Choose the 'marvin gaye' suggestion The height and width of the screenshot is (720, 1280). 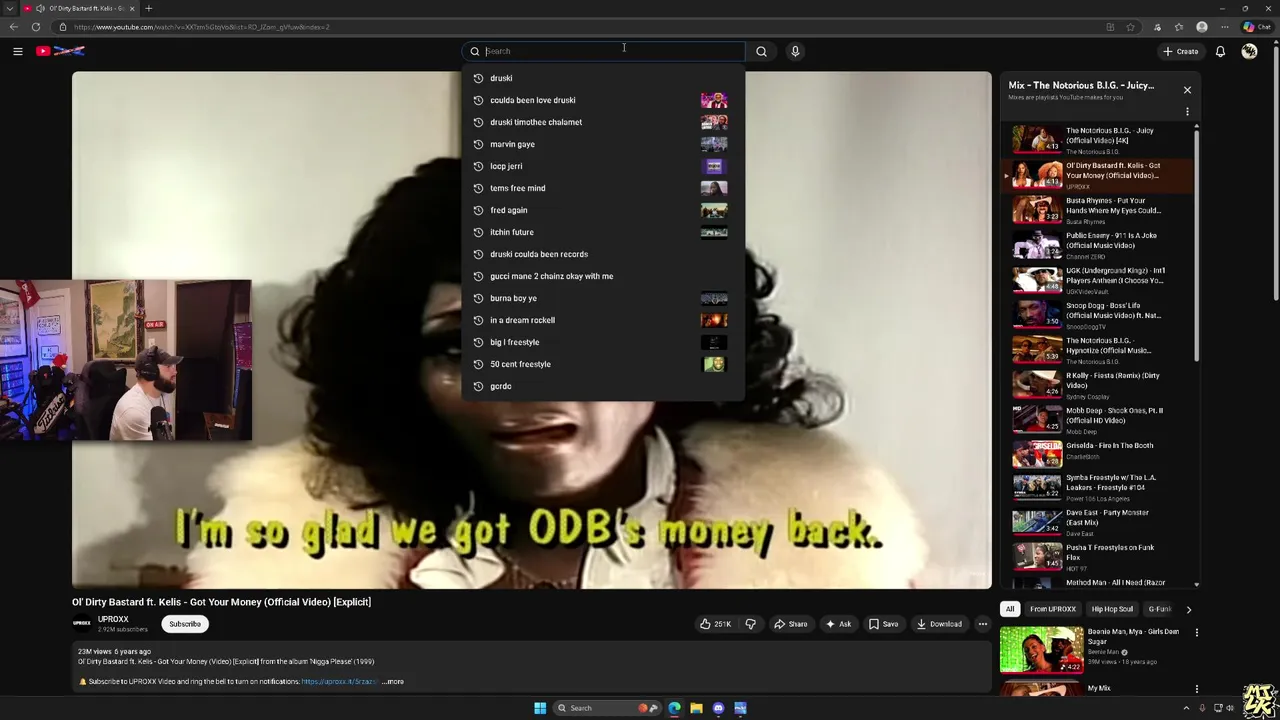coord(603,144)
